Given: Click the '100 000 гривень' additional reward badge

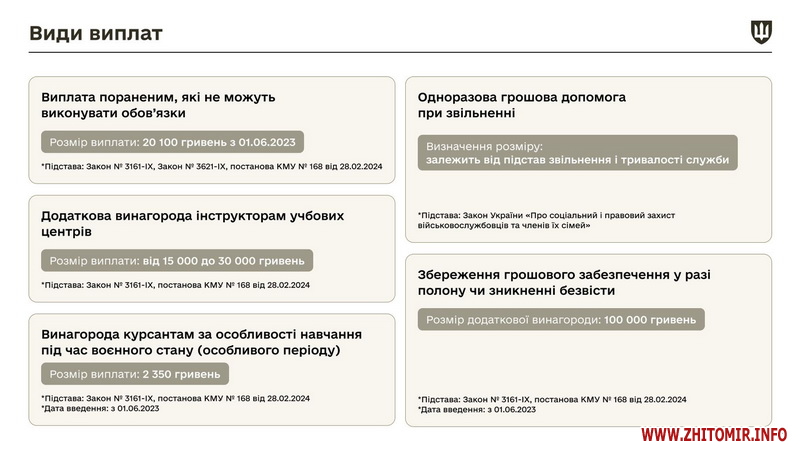Looking at the screenshot, I should coord(562,320).
